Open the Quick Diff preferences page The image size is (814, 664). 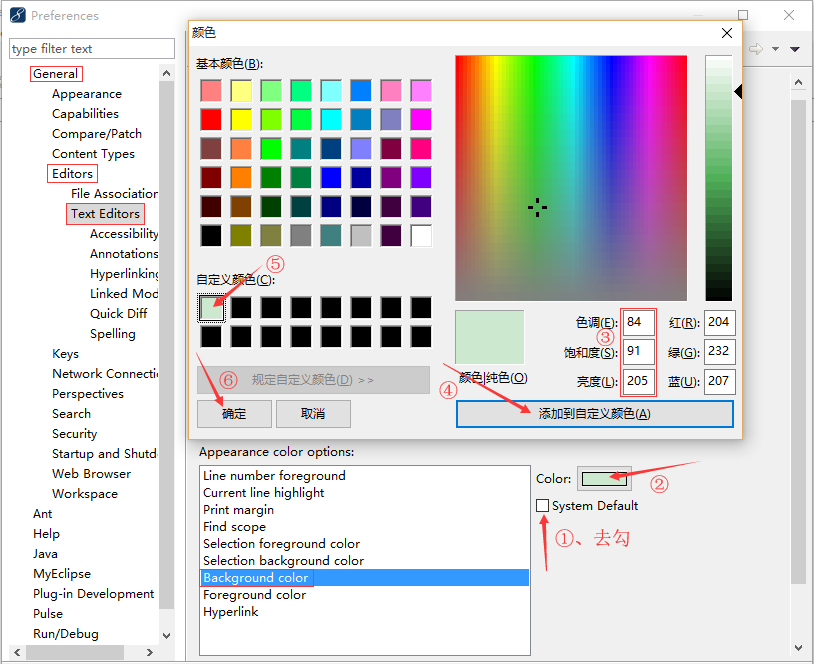tap(118, 314)
